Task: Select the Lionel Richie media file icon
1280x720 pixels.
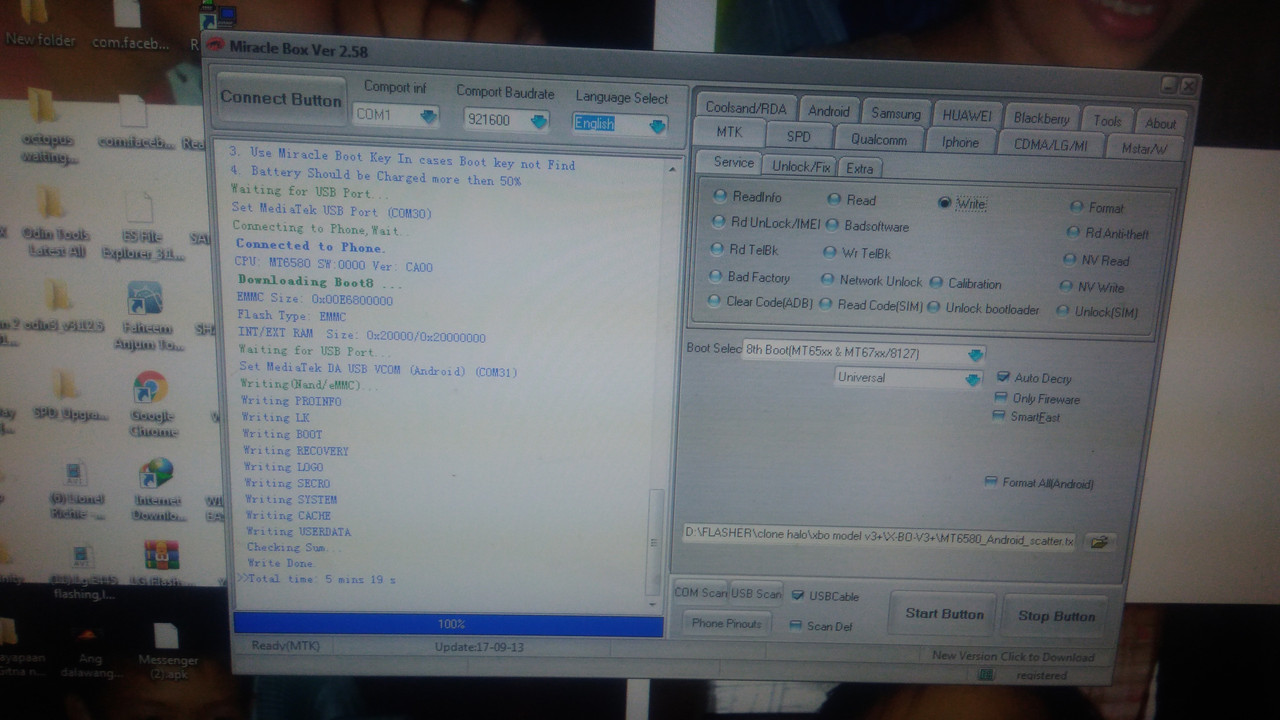Action: click(x=77, y=491)
